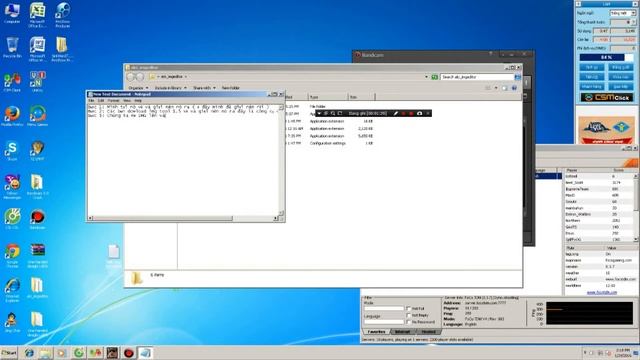640x360 pixels.
Task: Tick the Not Full filter checkbox
Action: (408, 309)
